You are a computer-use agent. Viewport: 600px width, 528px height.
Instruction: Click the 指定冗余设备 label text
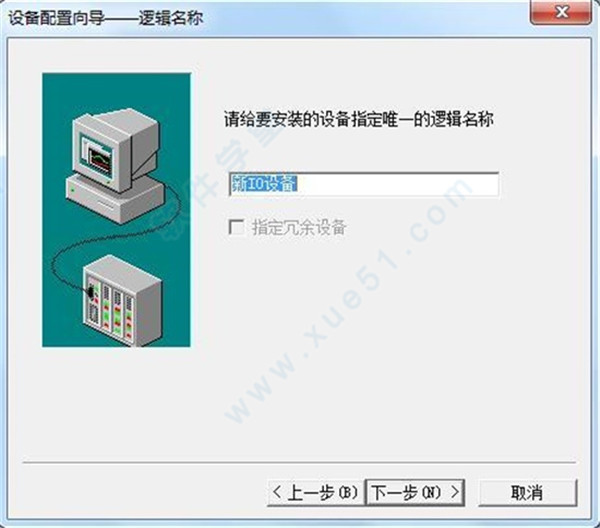pos(299,227)
